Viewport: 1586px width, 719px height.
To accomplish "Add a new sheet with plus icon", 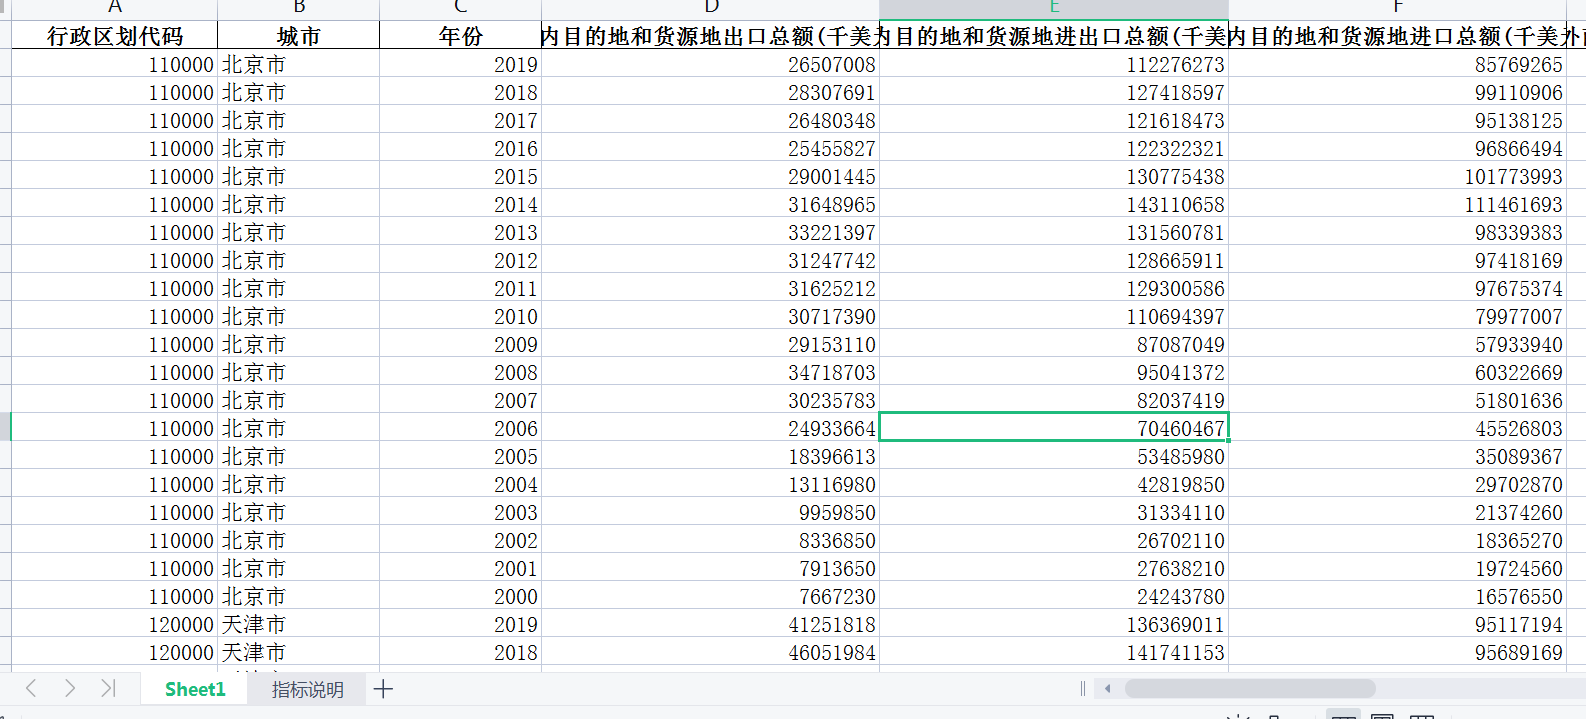I will (x=383, y=688).
